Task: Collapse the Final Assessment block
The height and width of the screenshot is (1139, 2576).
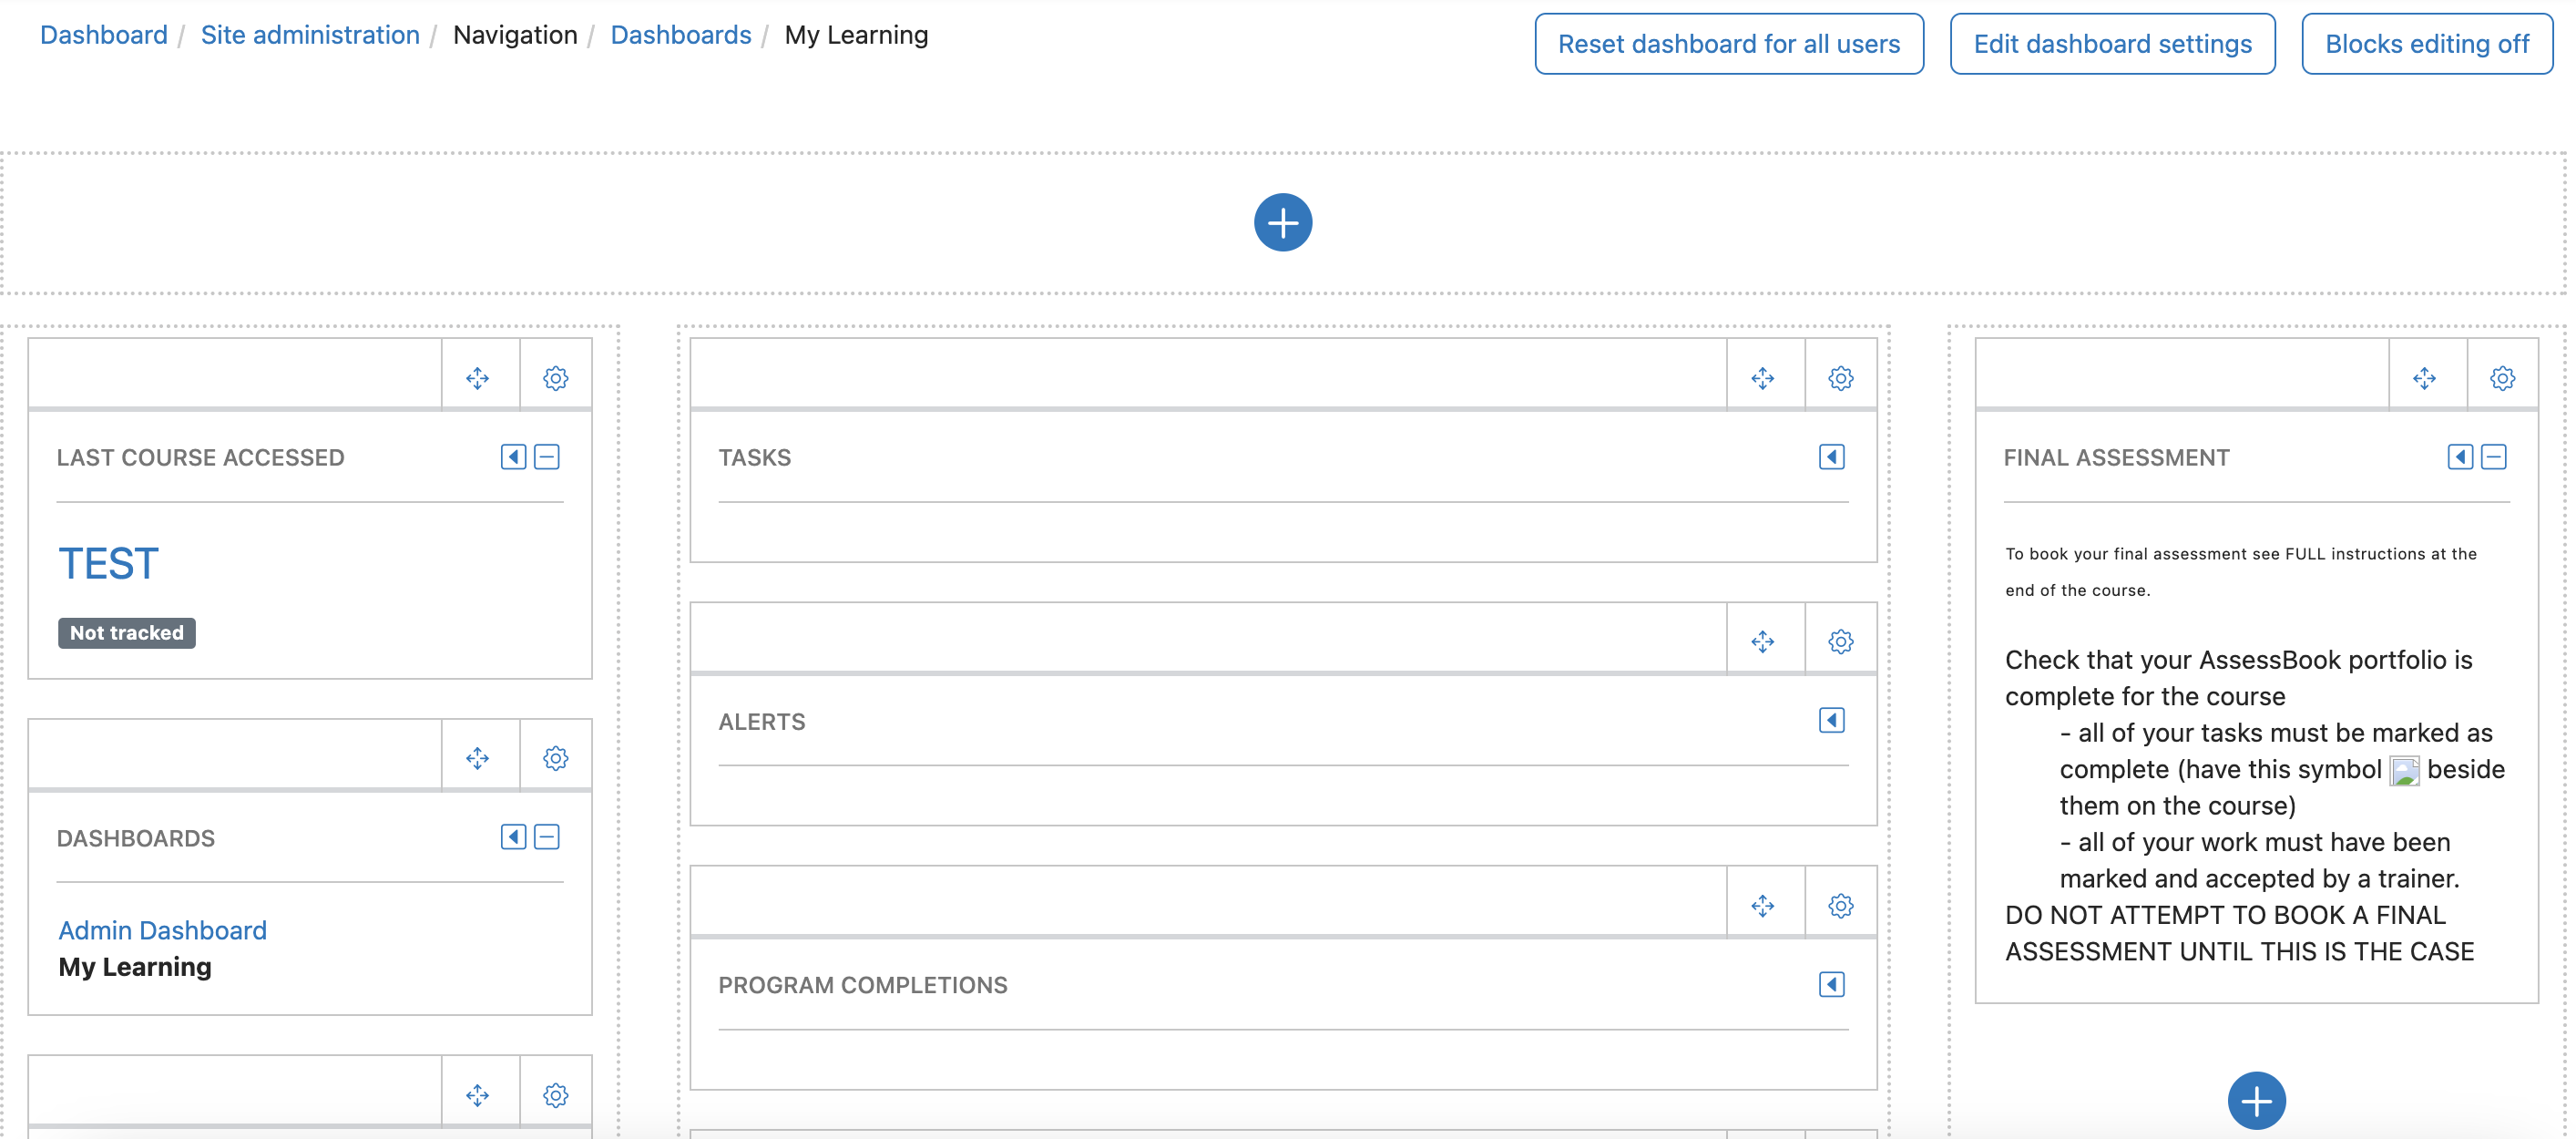Action: pyautogui.click(x=2494, y=457)
